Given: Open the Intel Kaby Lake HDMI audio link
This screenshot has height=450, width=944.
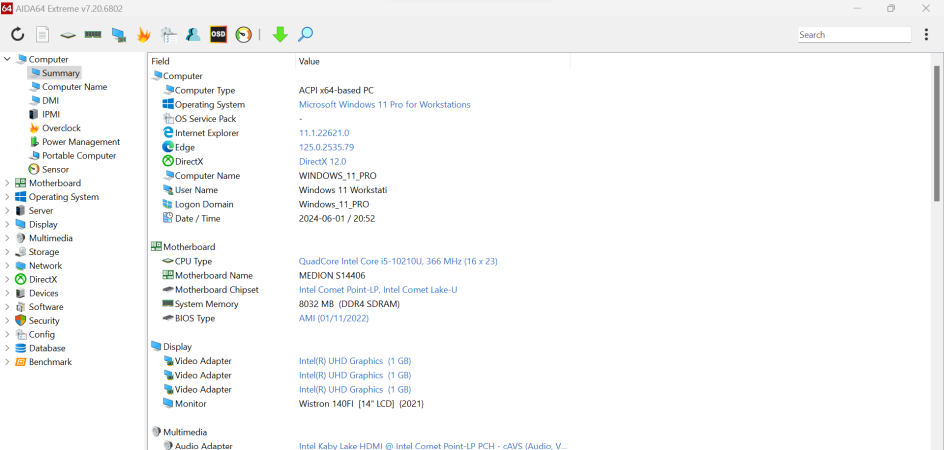Looking at the screenshot, I should click(x=433, y=446).
